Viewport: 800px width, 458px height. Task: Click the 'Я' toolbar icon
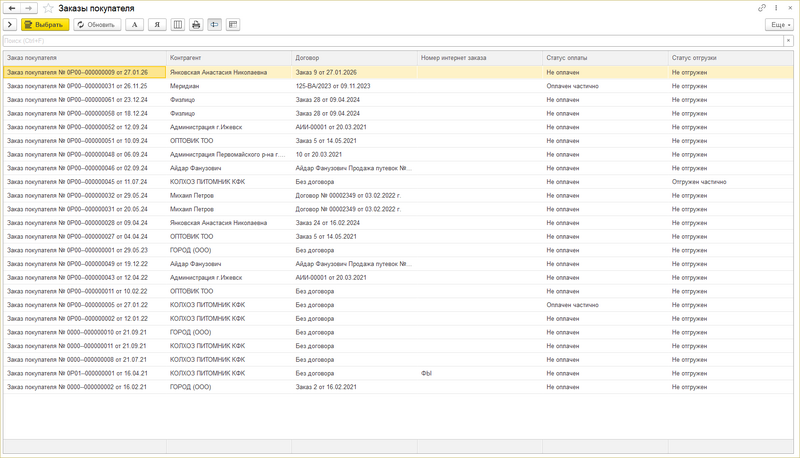[x=157, y=25]
